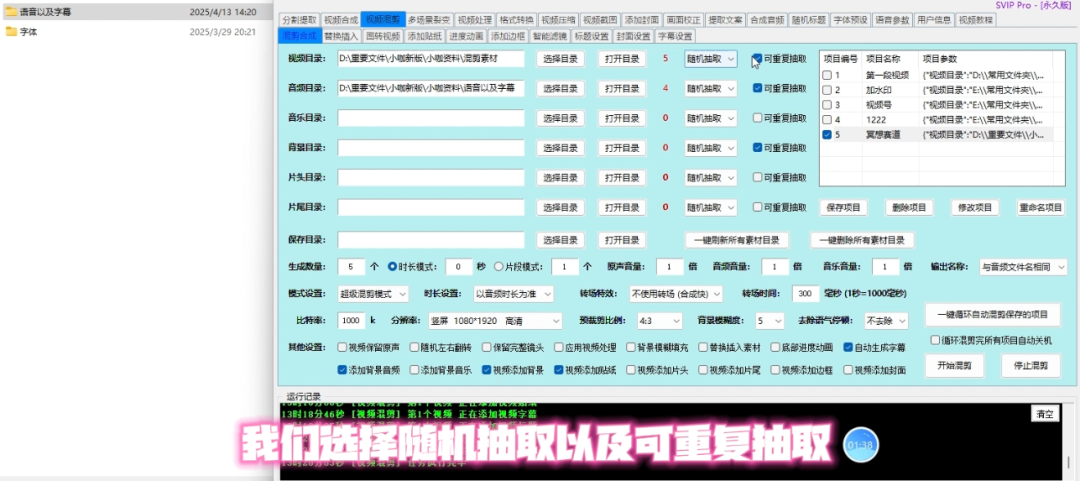Open 随机抽取 dropdown for 视频目录
This screenshot has width=1080, height=481.
[x=710, y=59]
